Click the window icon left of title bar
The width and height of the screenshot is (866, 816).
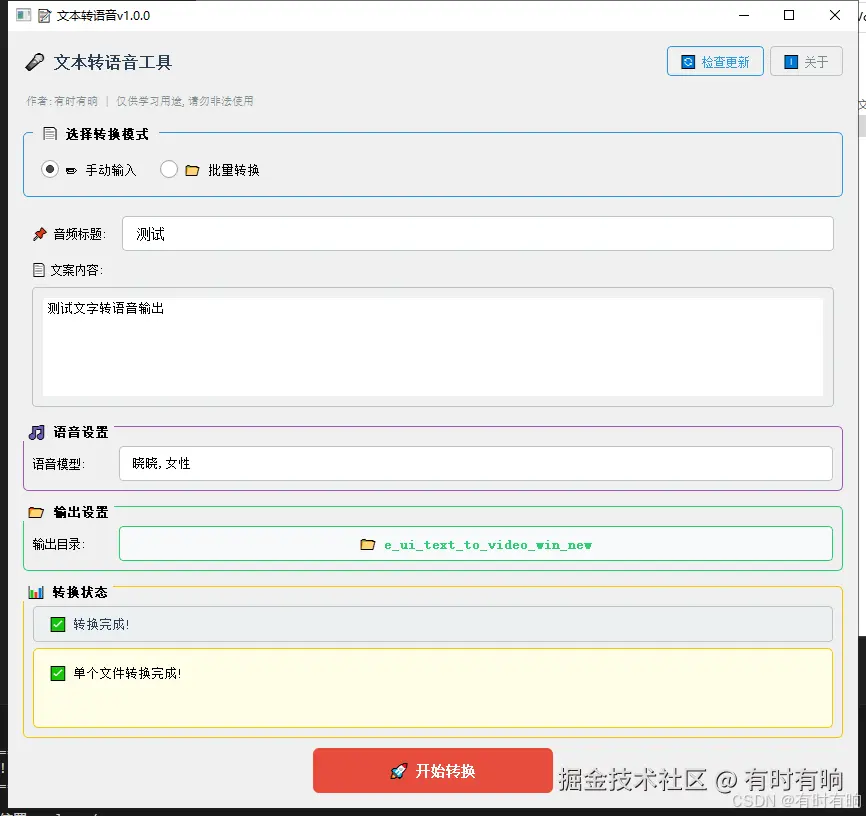pyautogui.click(x=23, y=15)
